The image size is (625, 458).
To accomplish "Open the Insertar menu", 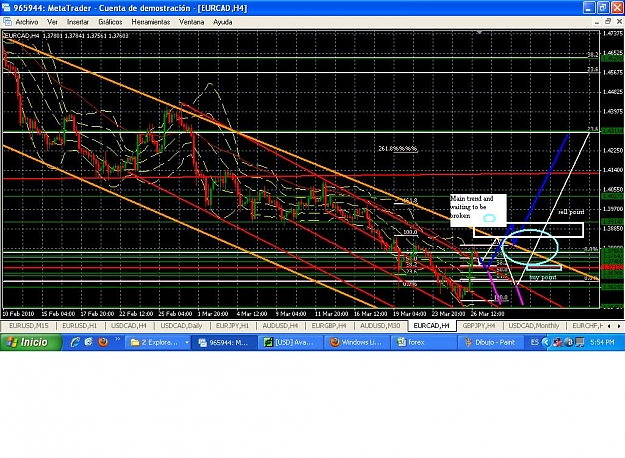I will click(78, 22).
